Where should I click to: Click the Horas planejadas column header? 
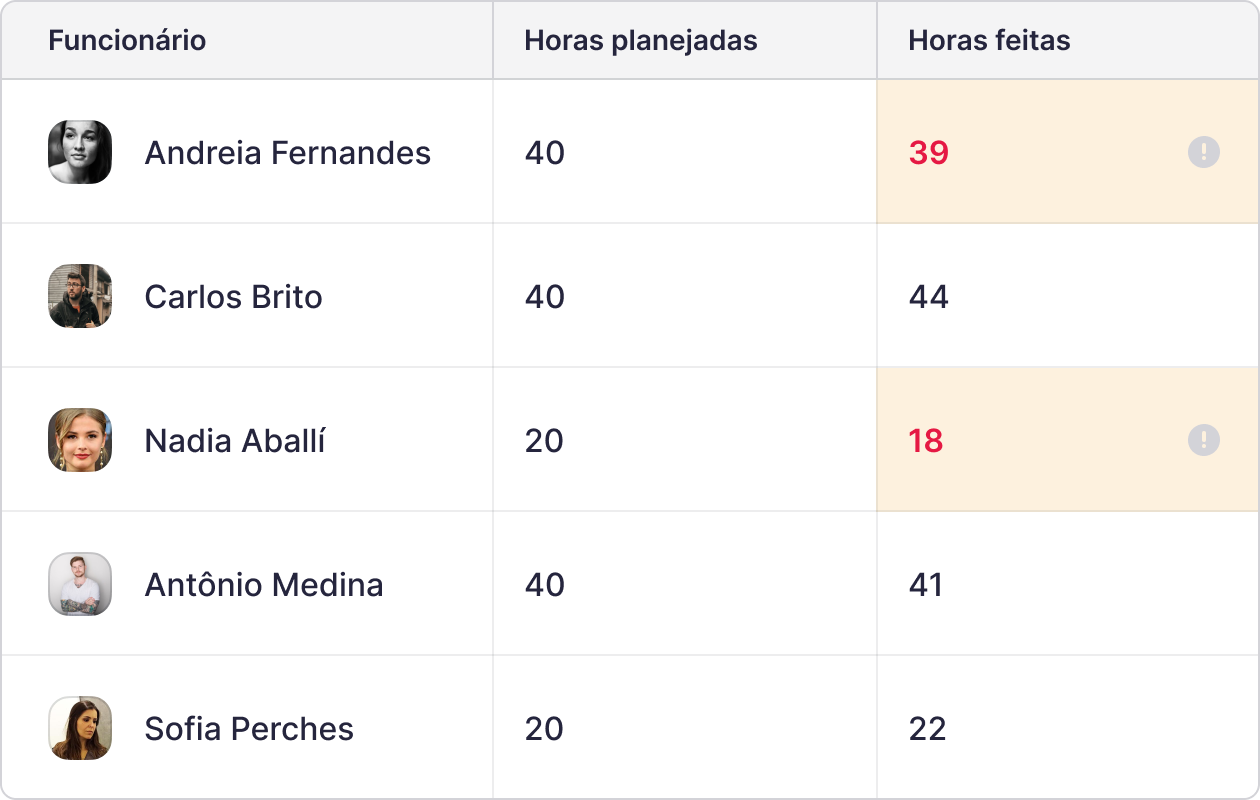coord(641,40)
